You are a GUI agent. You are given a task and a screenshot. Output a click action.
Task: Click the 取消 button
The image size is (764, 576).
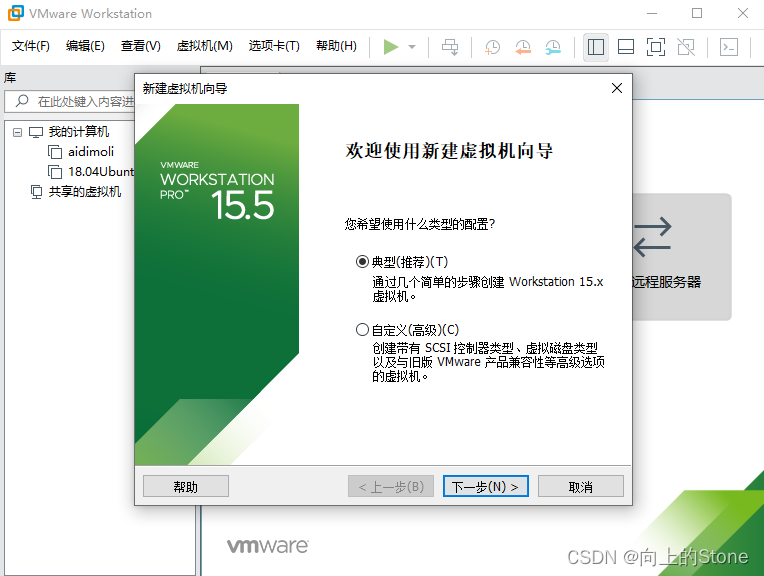point(581,486)
